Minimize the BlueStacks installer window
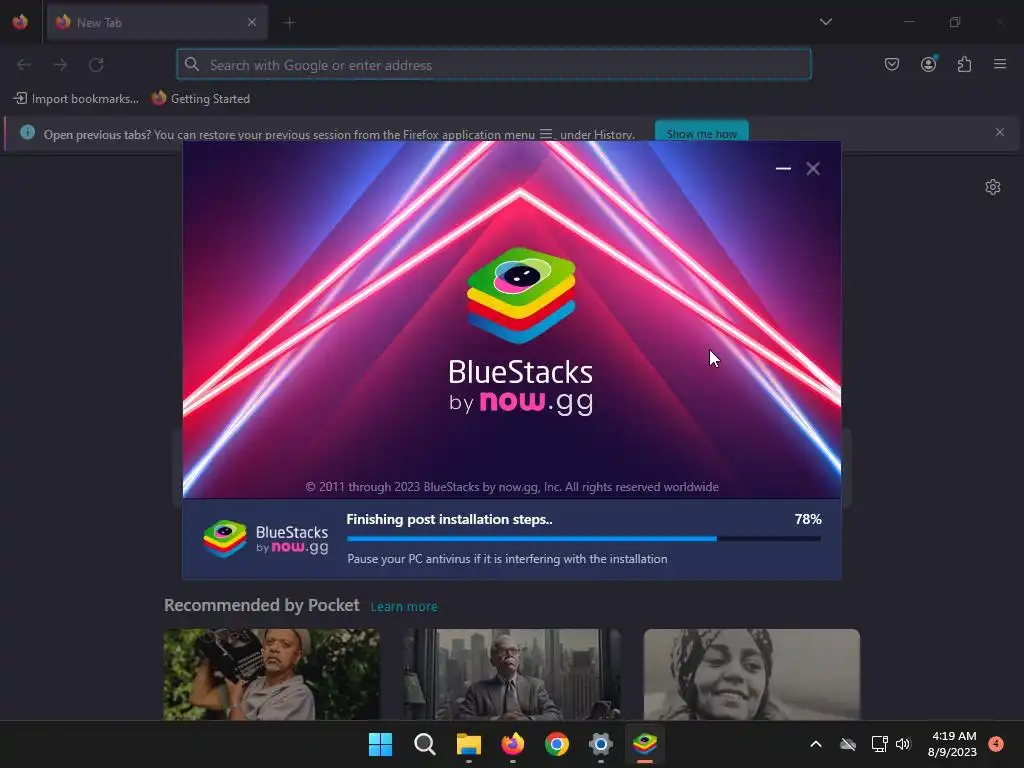This screenshot has height=768, width=1024. pyautogui.click(x=783, y=168)
